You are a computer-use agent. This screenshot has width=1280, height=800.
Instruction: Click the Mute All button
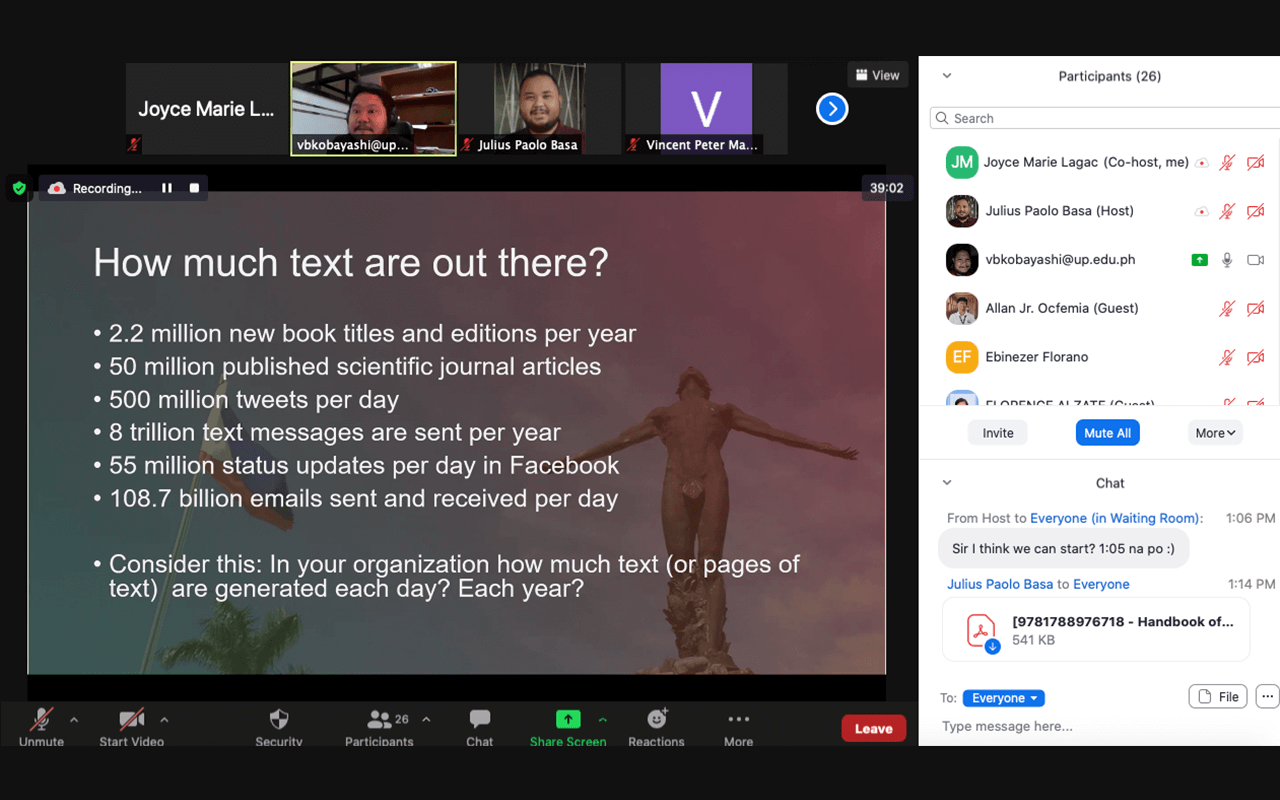(x=1108, y=433)
